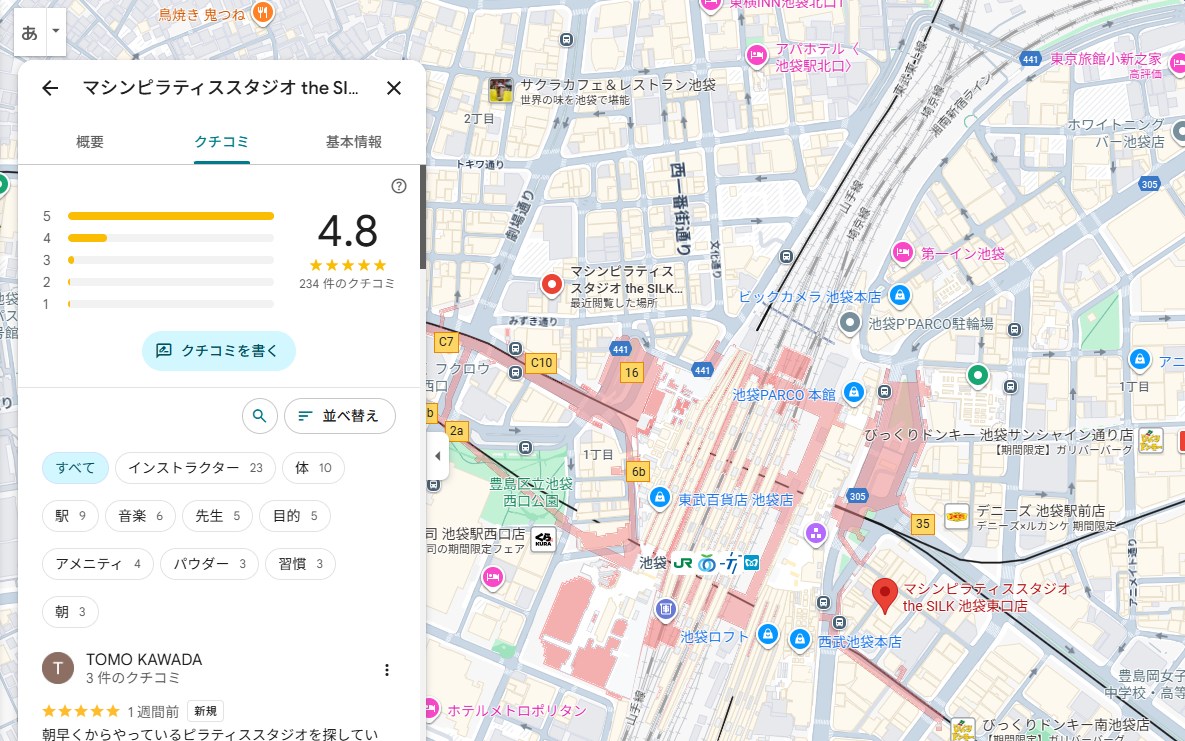This screenshot has width=1185, height=741.
Task: Click the 5-star rating bar
Action: (x=170, y=216)
